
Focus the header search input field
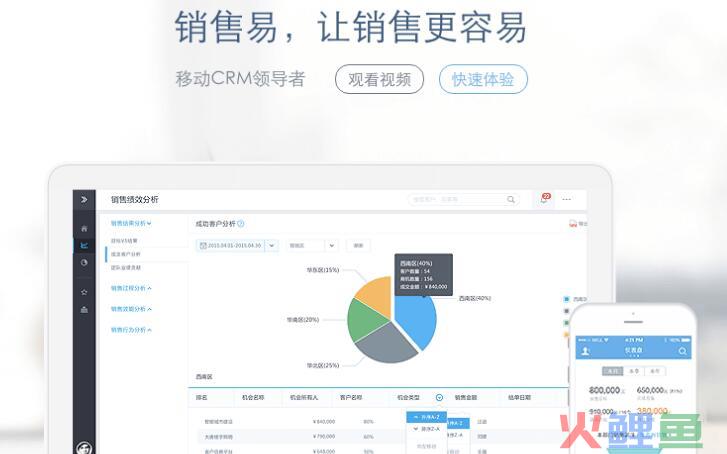click(463, 199)
